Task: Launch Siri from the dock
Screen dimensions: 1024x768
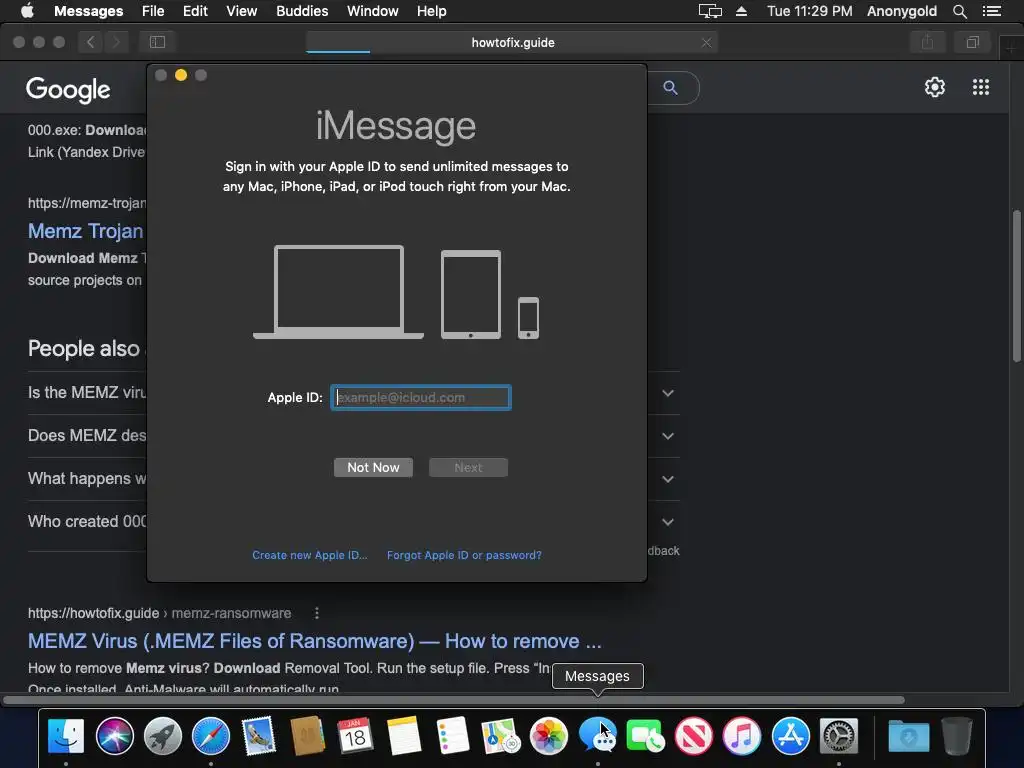Action: [x=114, y=736]
